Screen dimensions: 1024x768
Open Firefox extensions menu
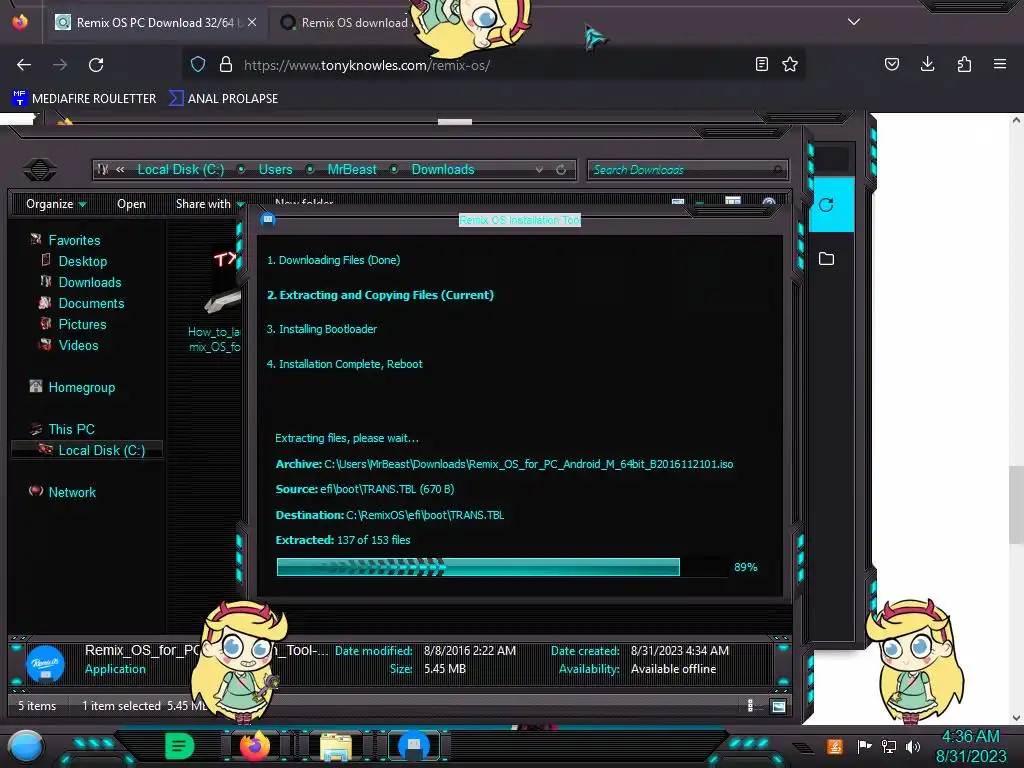964,64
